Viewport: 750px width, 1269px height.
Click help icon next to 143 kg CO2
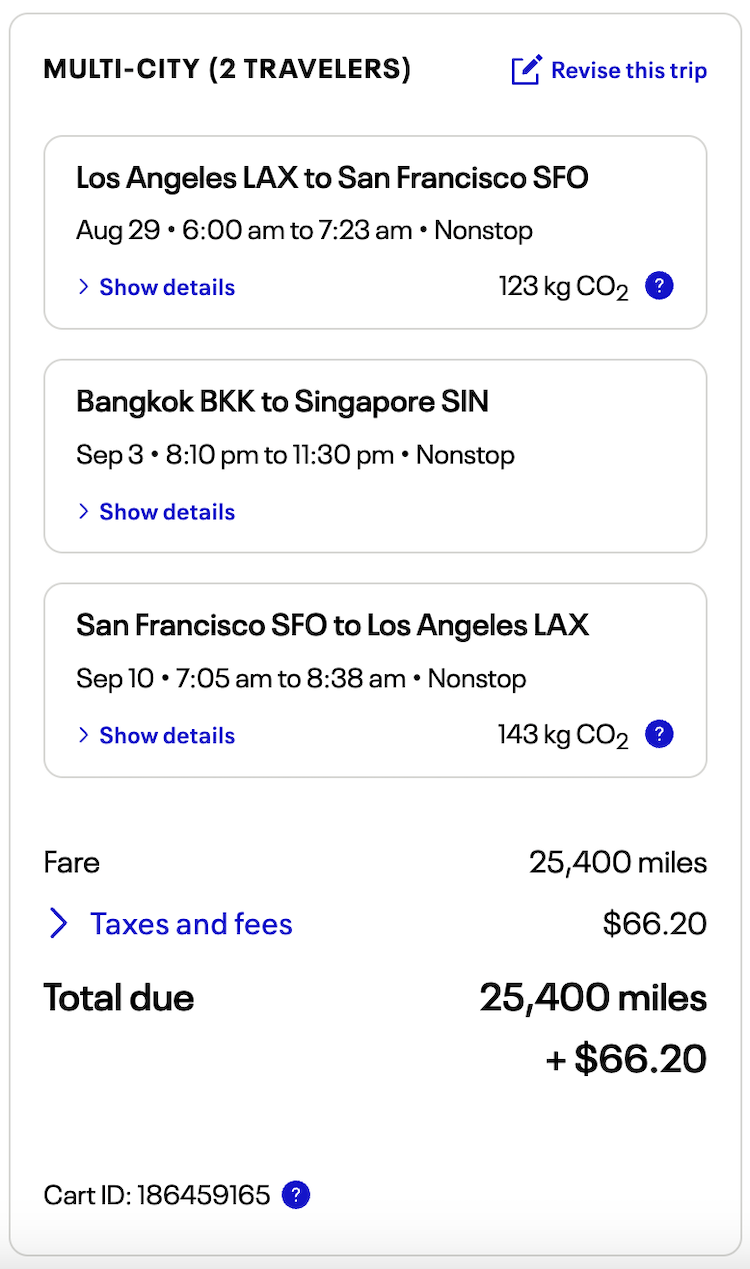659,735
